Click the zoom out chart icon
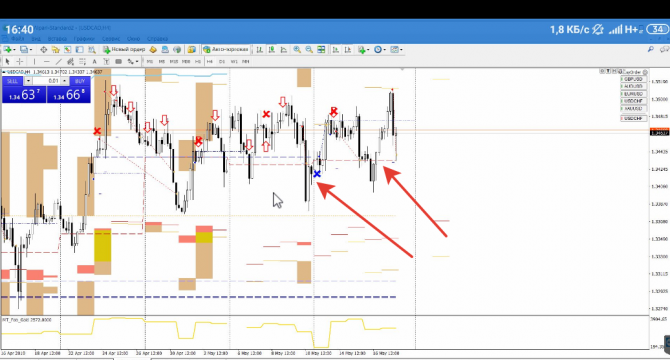 point(309,50)
